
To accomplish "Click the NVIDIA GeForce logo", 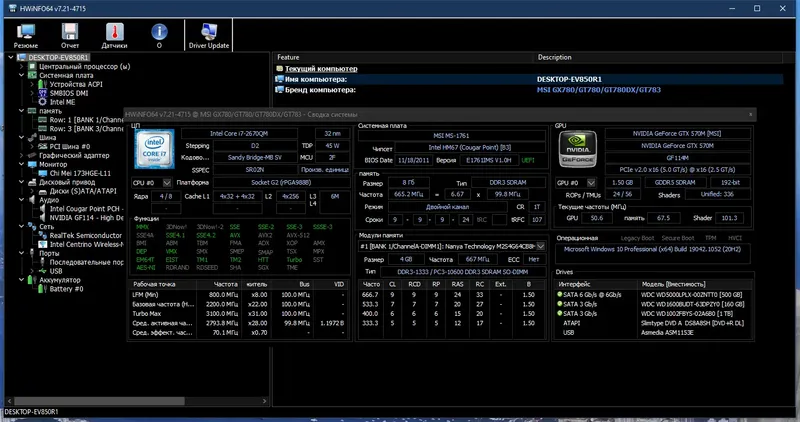I will coord(578,149).
